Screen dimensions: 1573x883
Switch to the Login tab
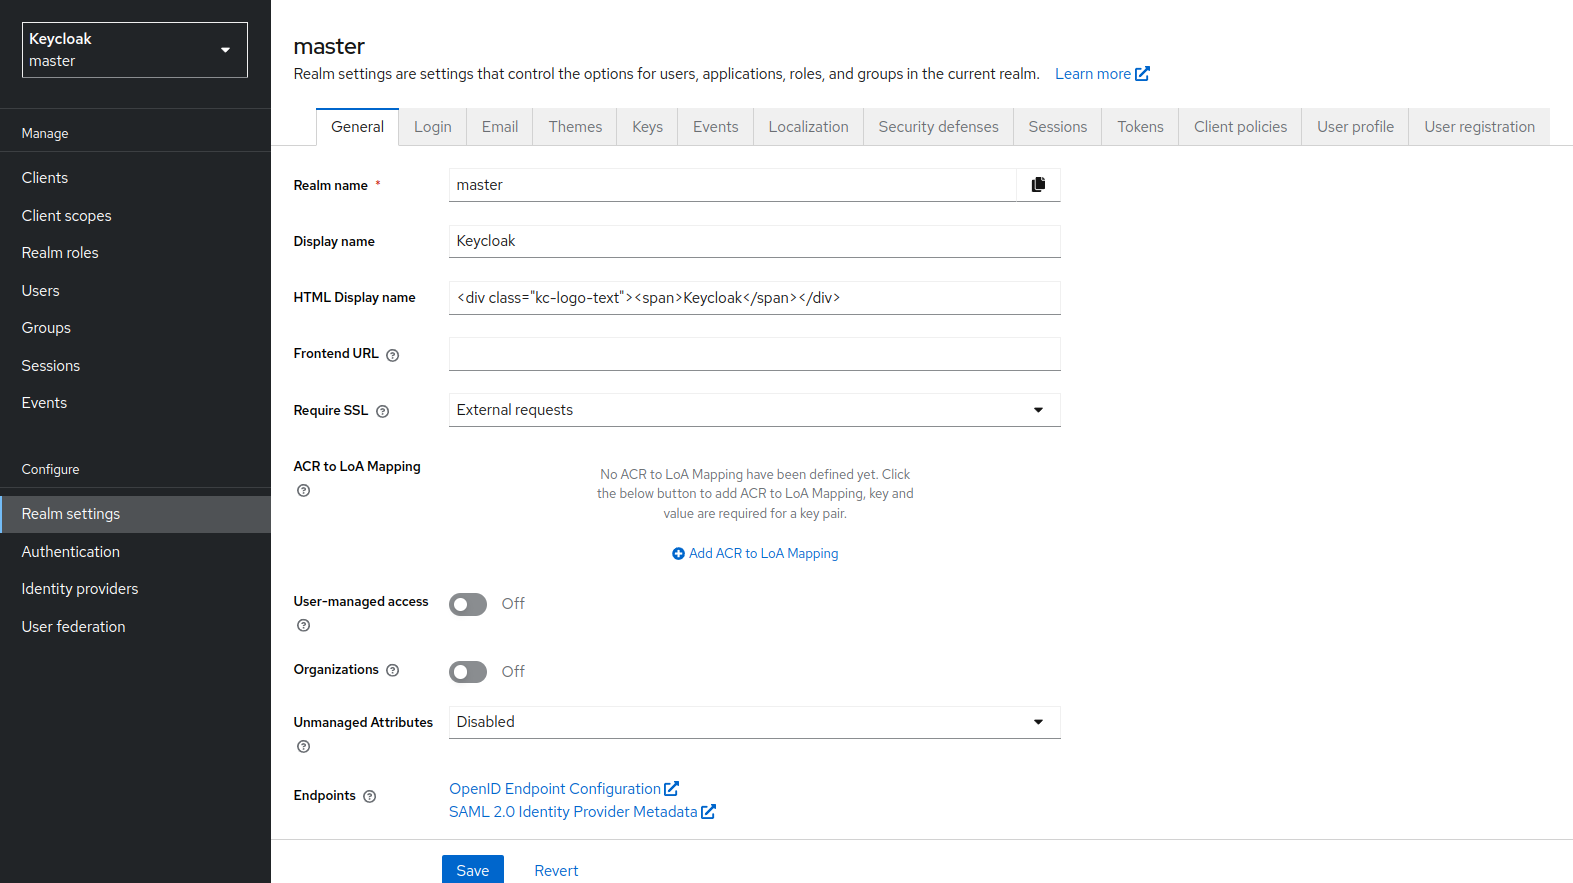tap(433, 127)
